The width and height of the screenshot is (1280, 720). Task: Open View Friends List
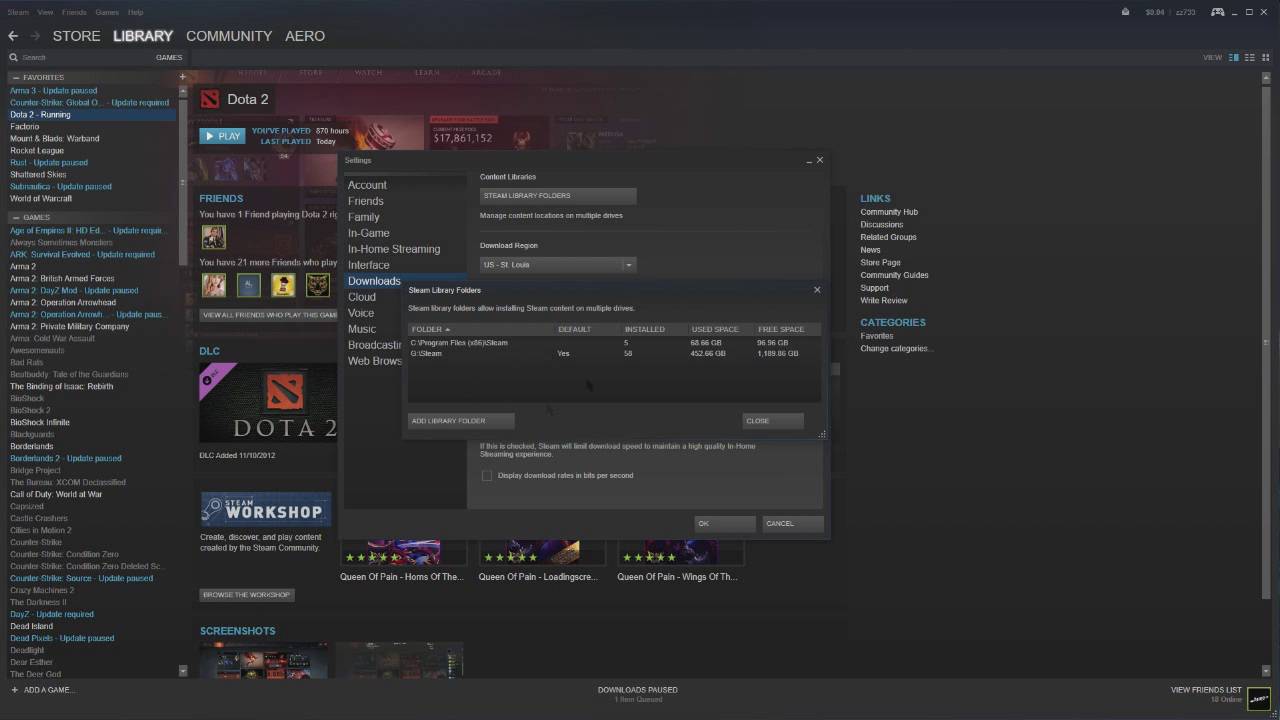point(1206,690)
